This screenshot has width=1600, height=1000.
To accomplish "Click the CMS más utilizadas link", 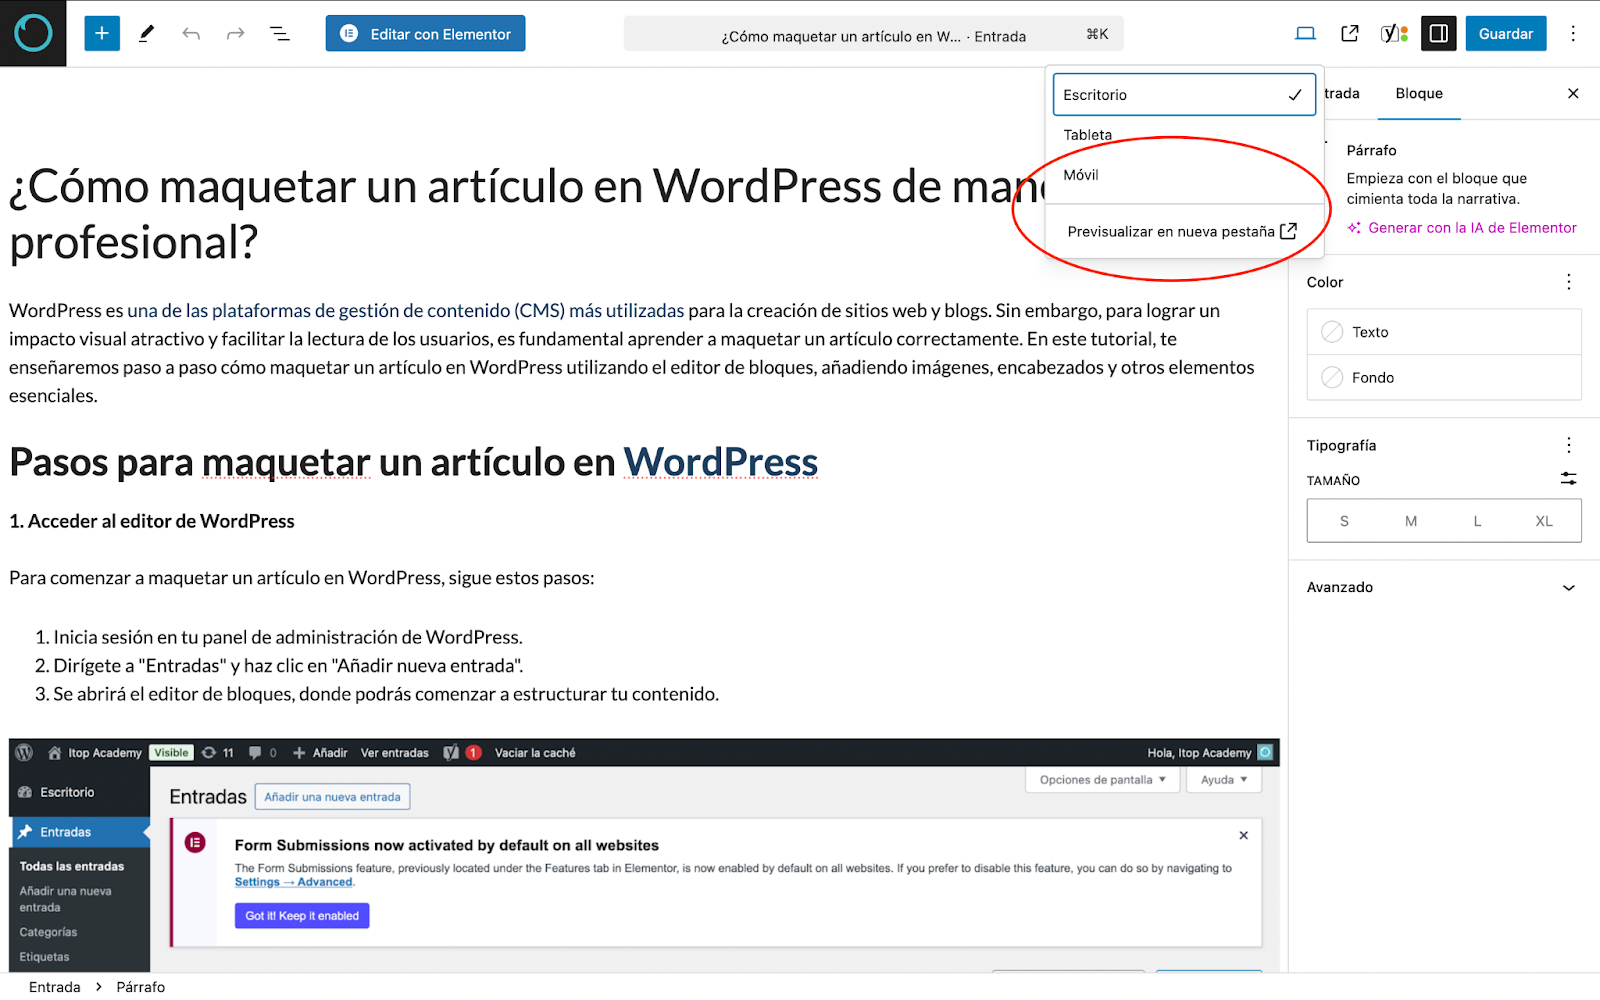I will [x=406, y=311].
